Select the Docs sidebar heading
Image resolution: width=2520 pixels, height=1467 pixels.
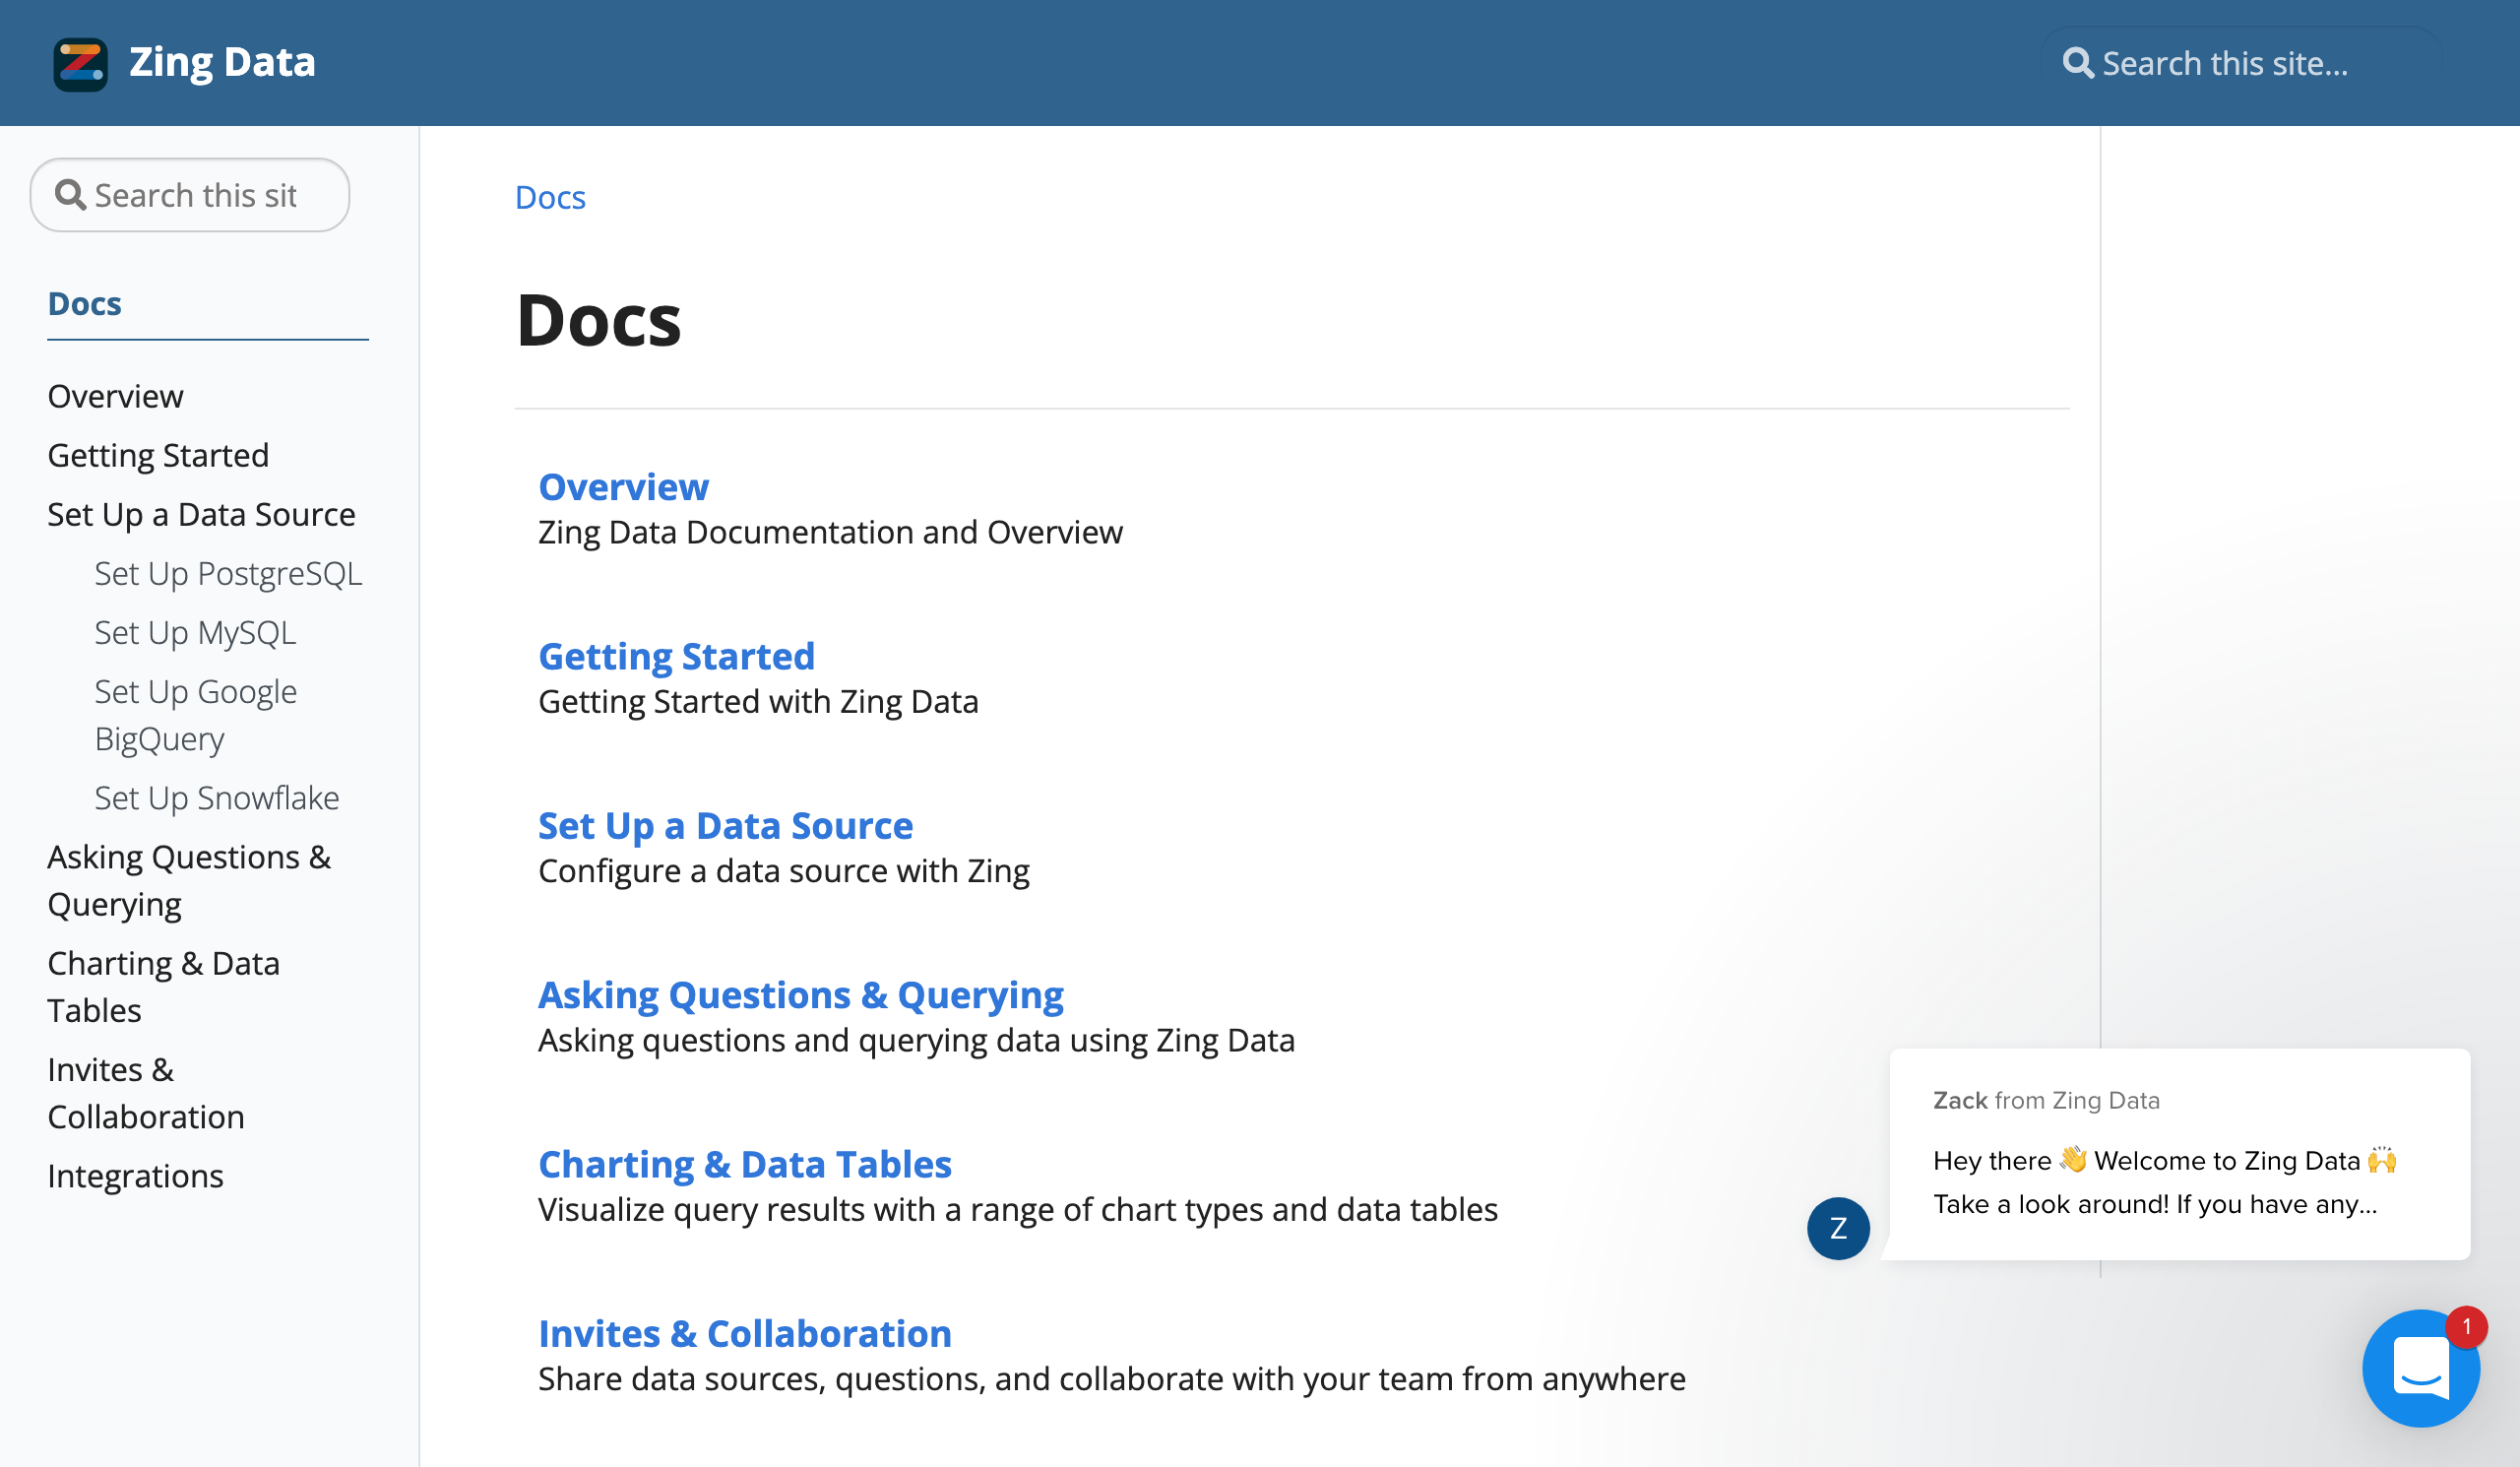(85, 304)
